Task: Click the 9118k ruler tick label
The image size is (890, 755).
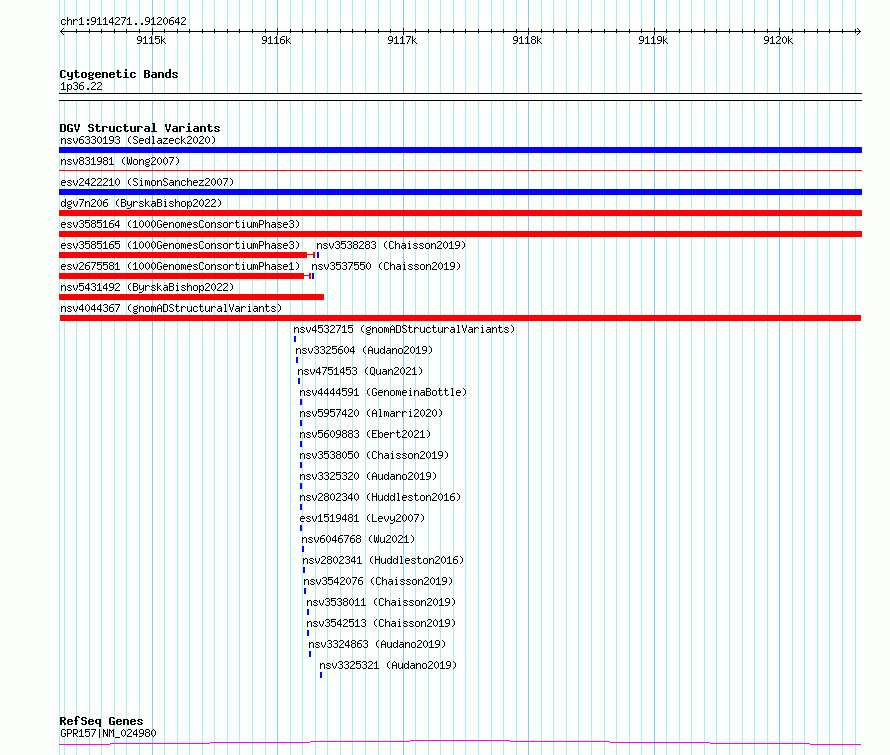Action: coord(527,40)
